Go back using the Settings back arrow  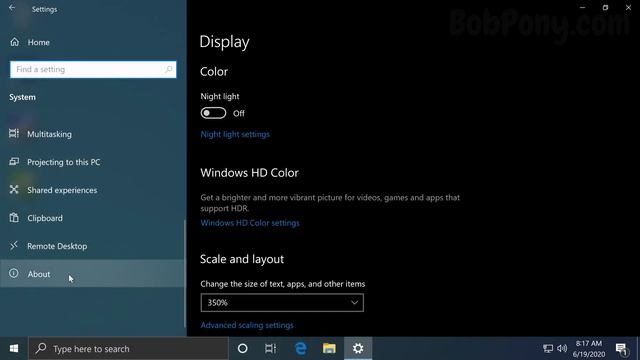[12, 8]
